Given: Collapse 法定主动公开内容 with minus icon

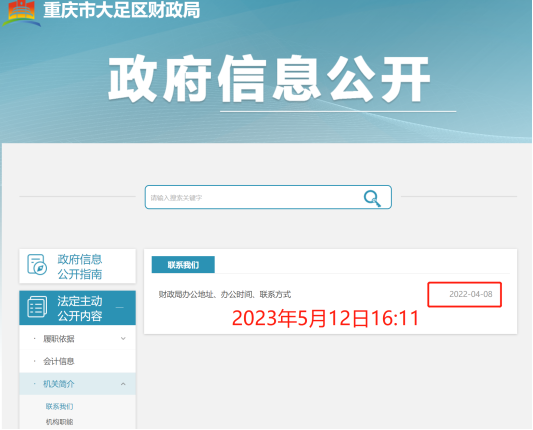Looking at the screenshot, I should 120,308.
